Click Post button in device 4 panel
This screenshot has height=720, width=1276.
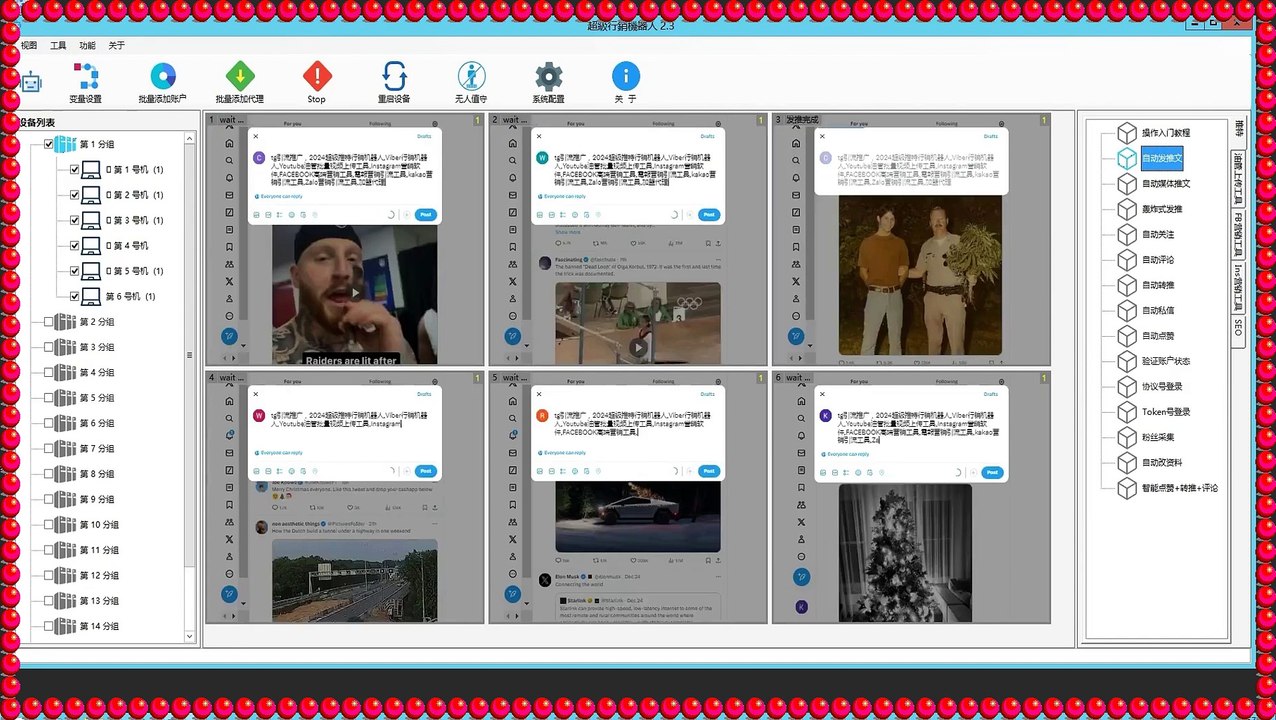pyautogui.click(x=426, y=471)
